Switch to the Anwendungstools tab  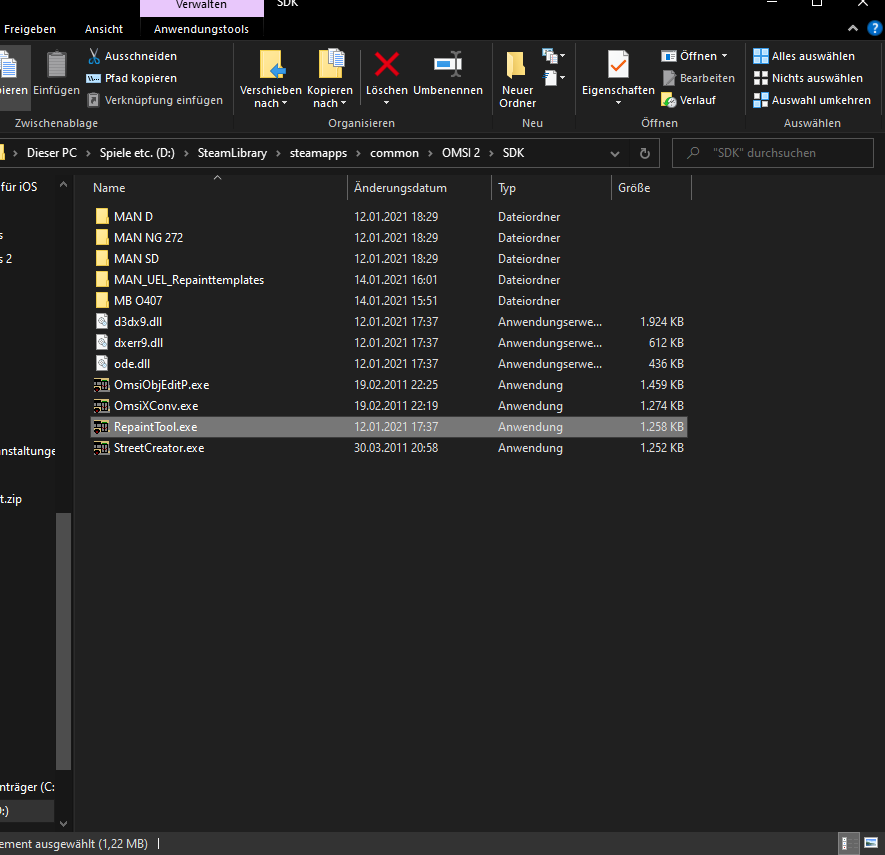tap(201, 30)
